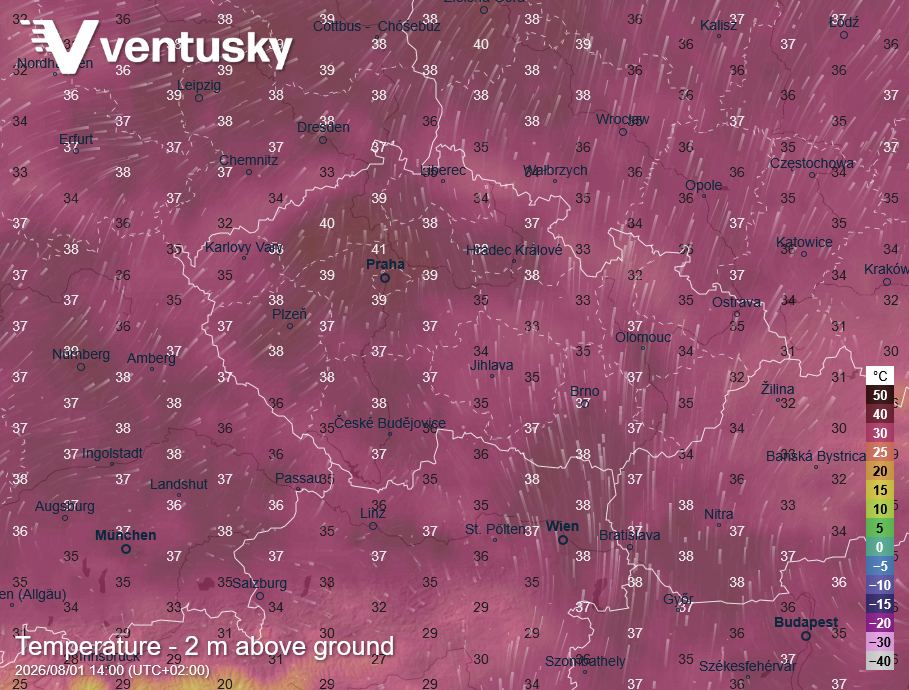Click the Bratislava city label
The height and width of the screenshot is (690, 909).
pos(630,535)
